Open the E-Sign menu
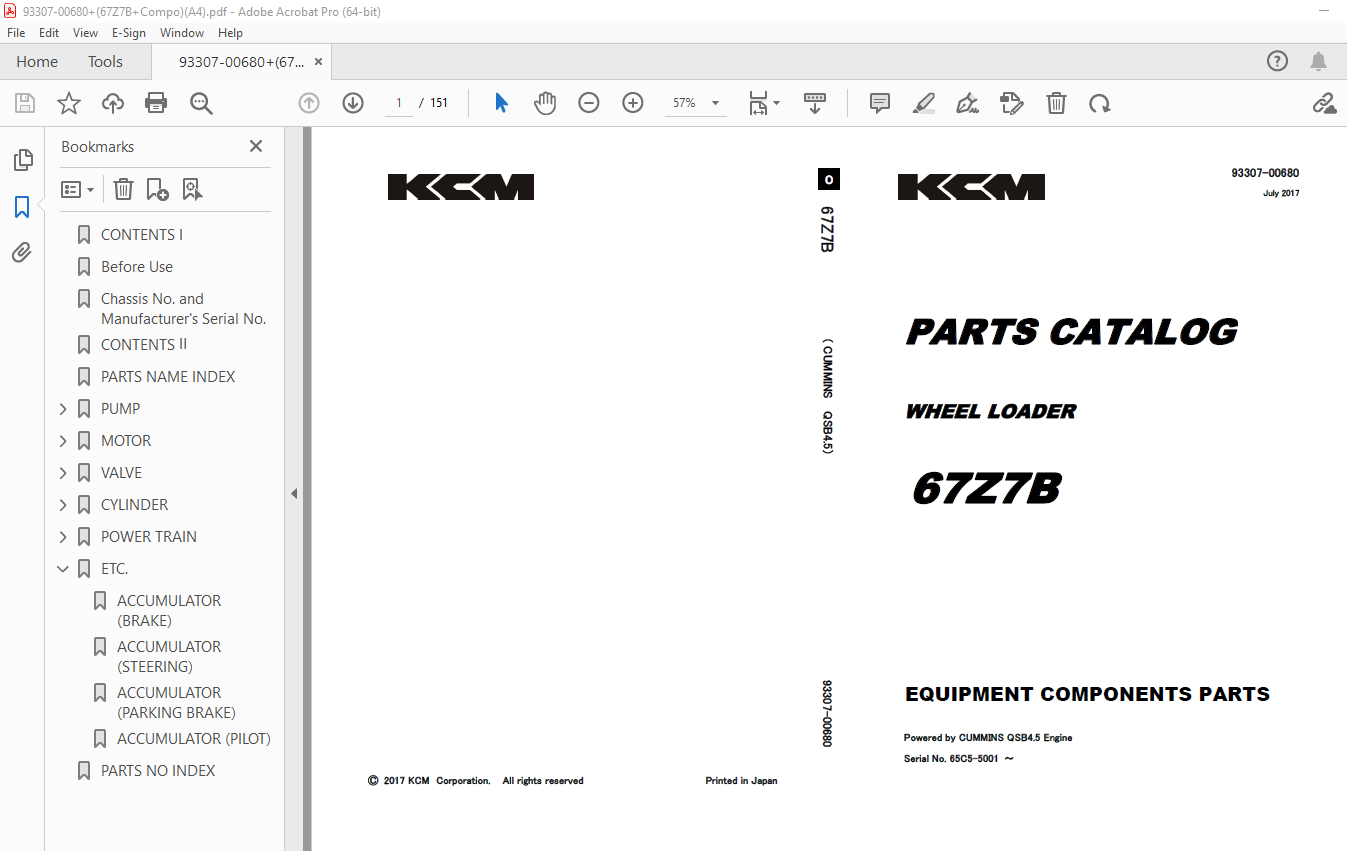 (x=128, y=33)
